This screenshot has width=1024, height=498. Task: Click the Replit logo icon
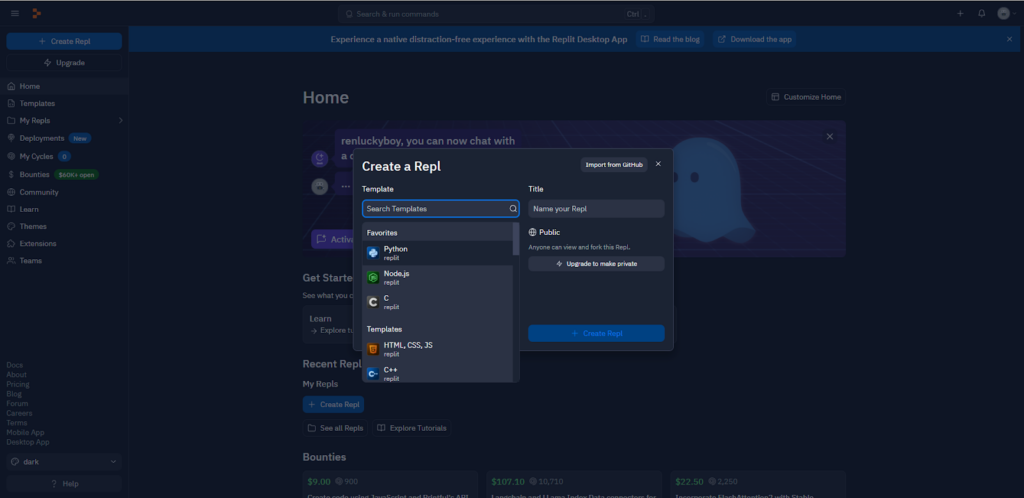pos(37,13)
